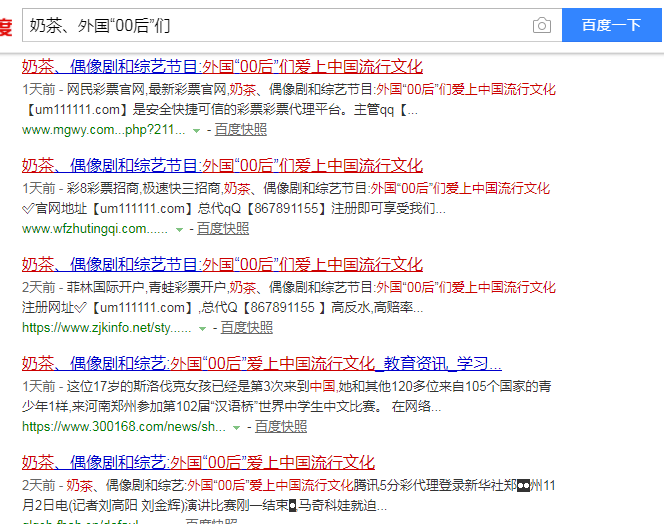The width and height of the screenshot is (664, 524).
Task: Click snippet text 网民彩票官网,最新彩票官网
Action: [147, 90]
